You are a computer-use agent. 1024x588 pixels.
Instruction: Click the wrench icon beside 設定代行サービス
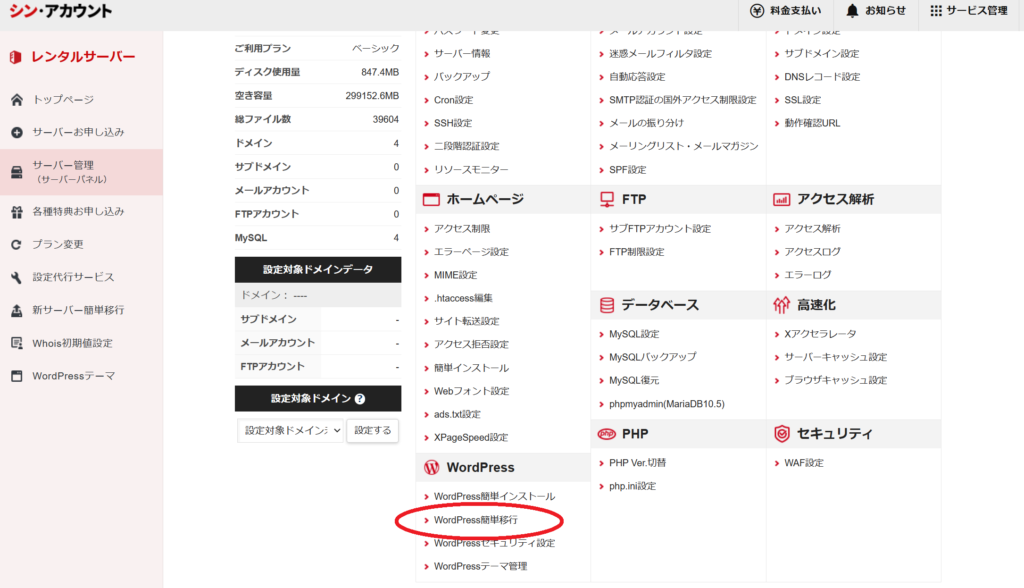(x=16, y=277)
